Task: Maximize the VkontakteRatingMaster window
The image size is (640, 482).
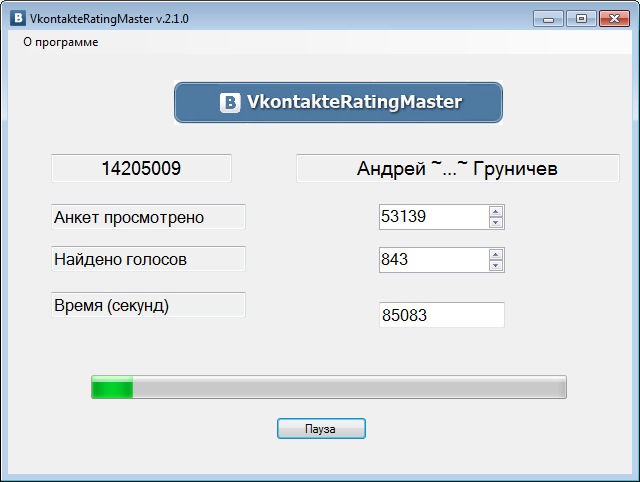Action: click(581, 19)
